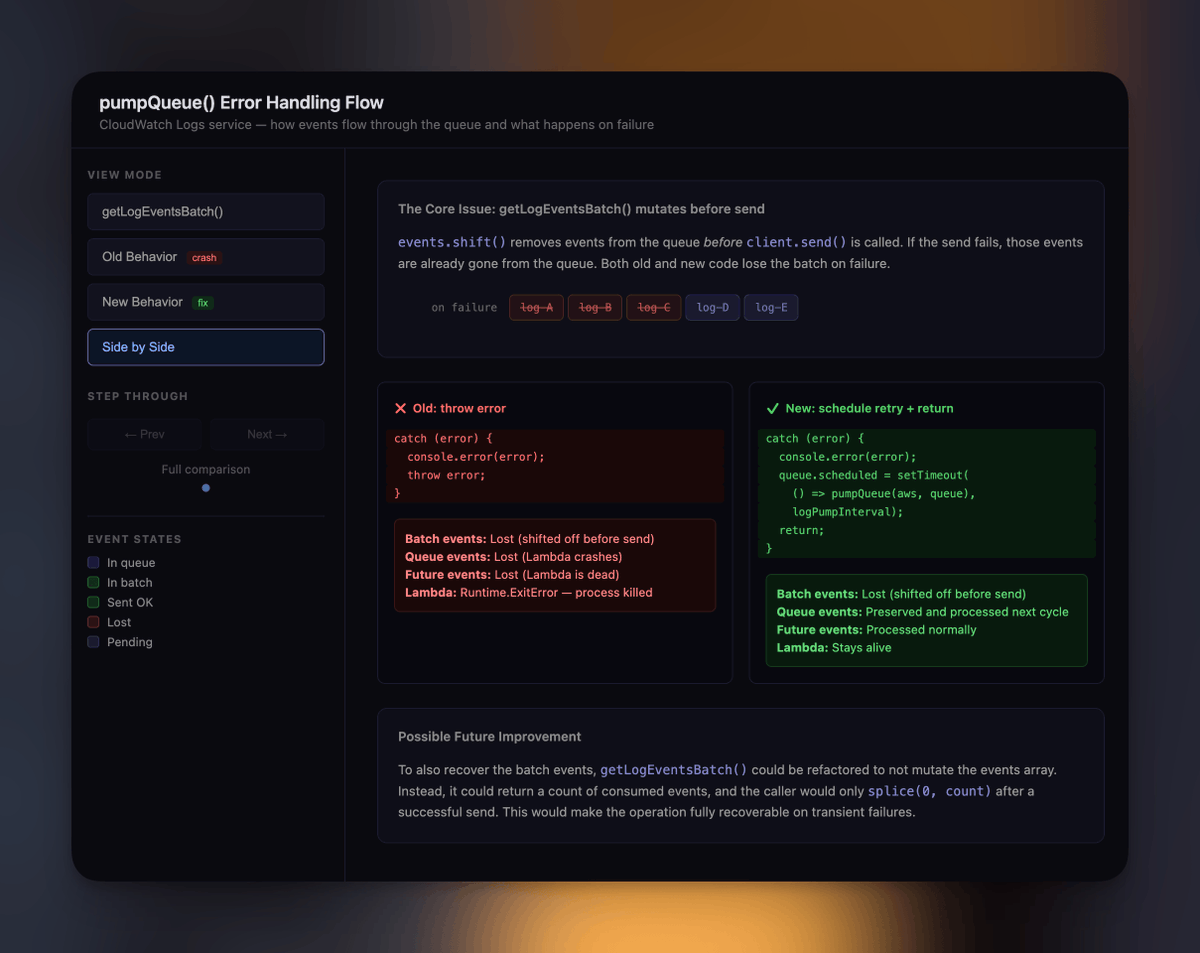1200x953 pixels.
Task: Click the events.shift() code text
Action: tap(452, 242)
